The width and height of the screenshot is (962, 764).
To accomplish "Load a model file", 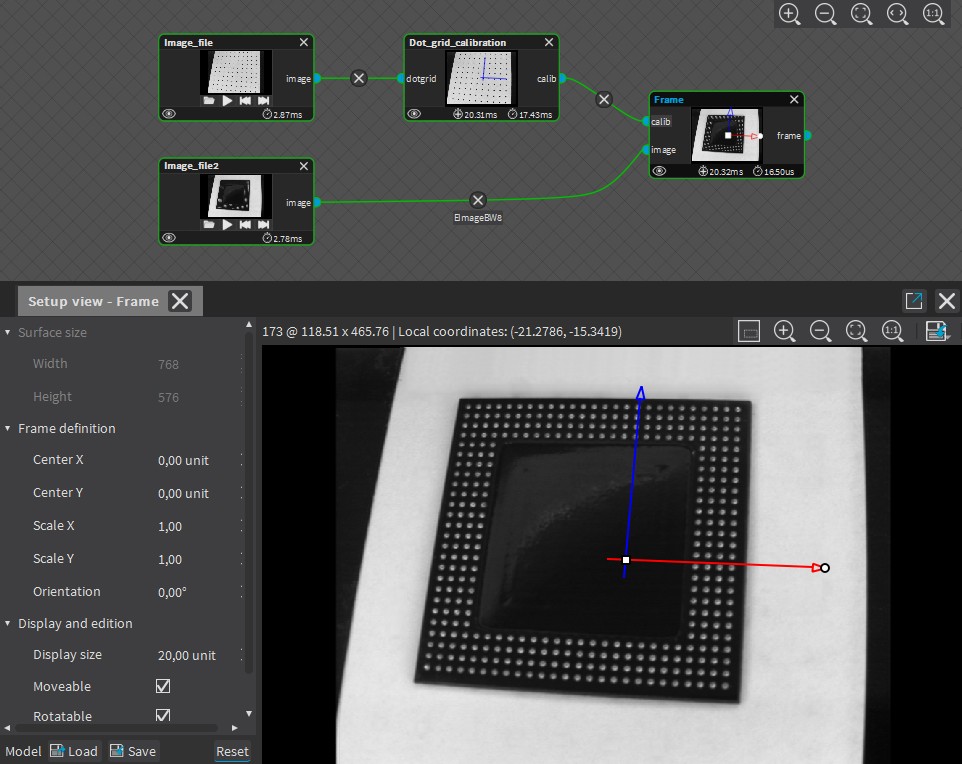I will 74,751.
